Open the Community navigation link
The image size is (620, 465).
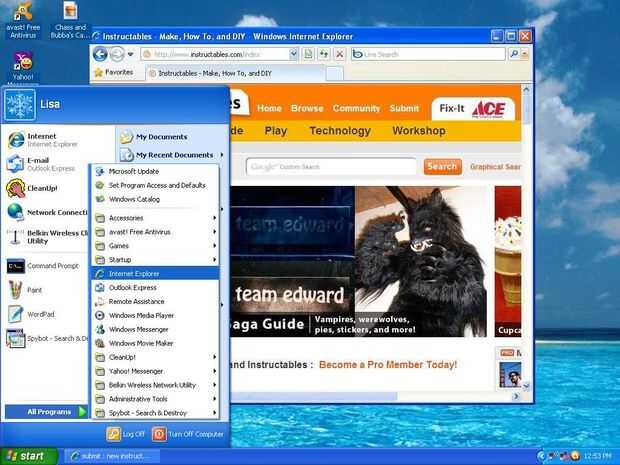356,108
